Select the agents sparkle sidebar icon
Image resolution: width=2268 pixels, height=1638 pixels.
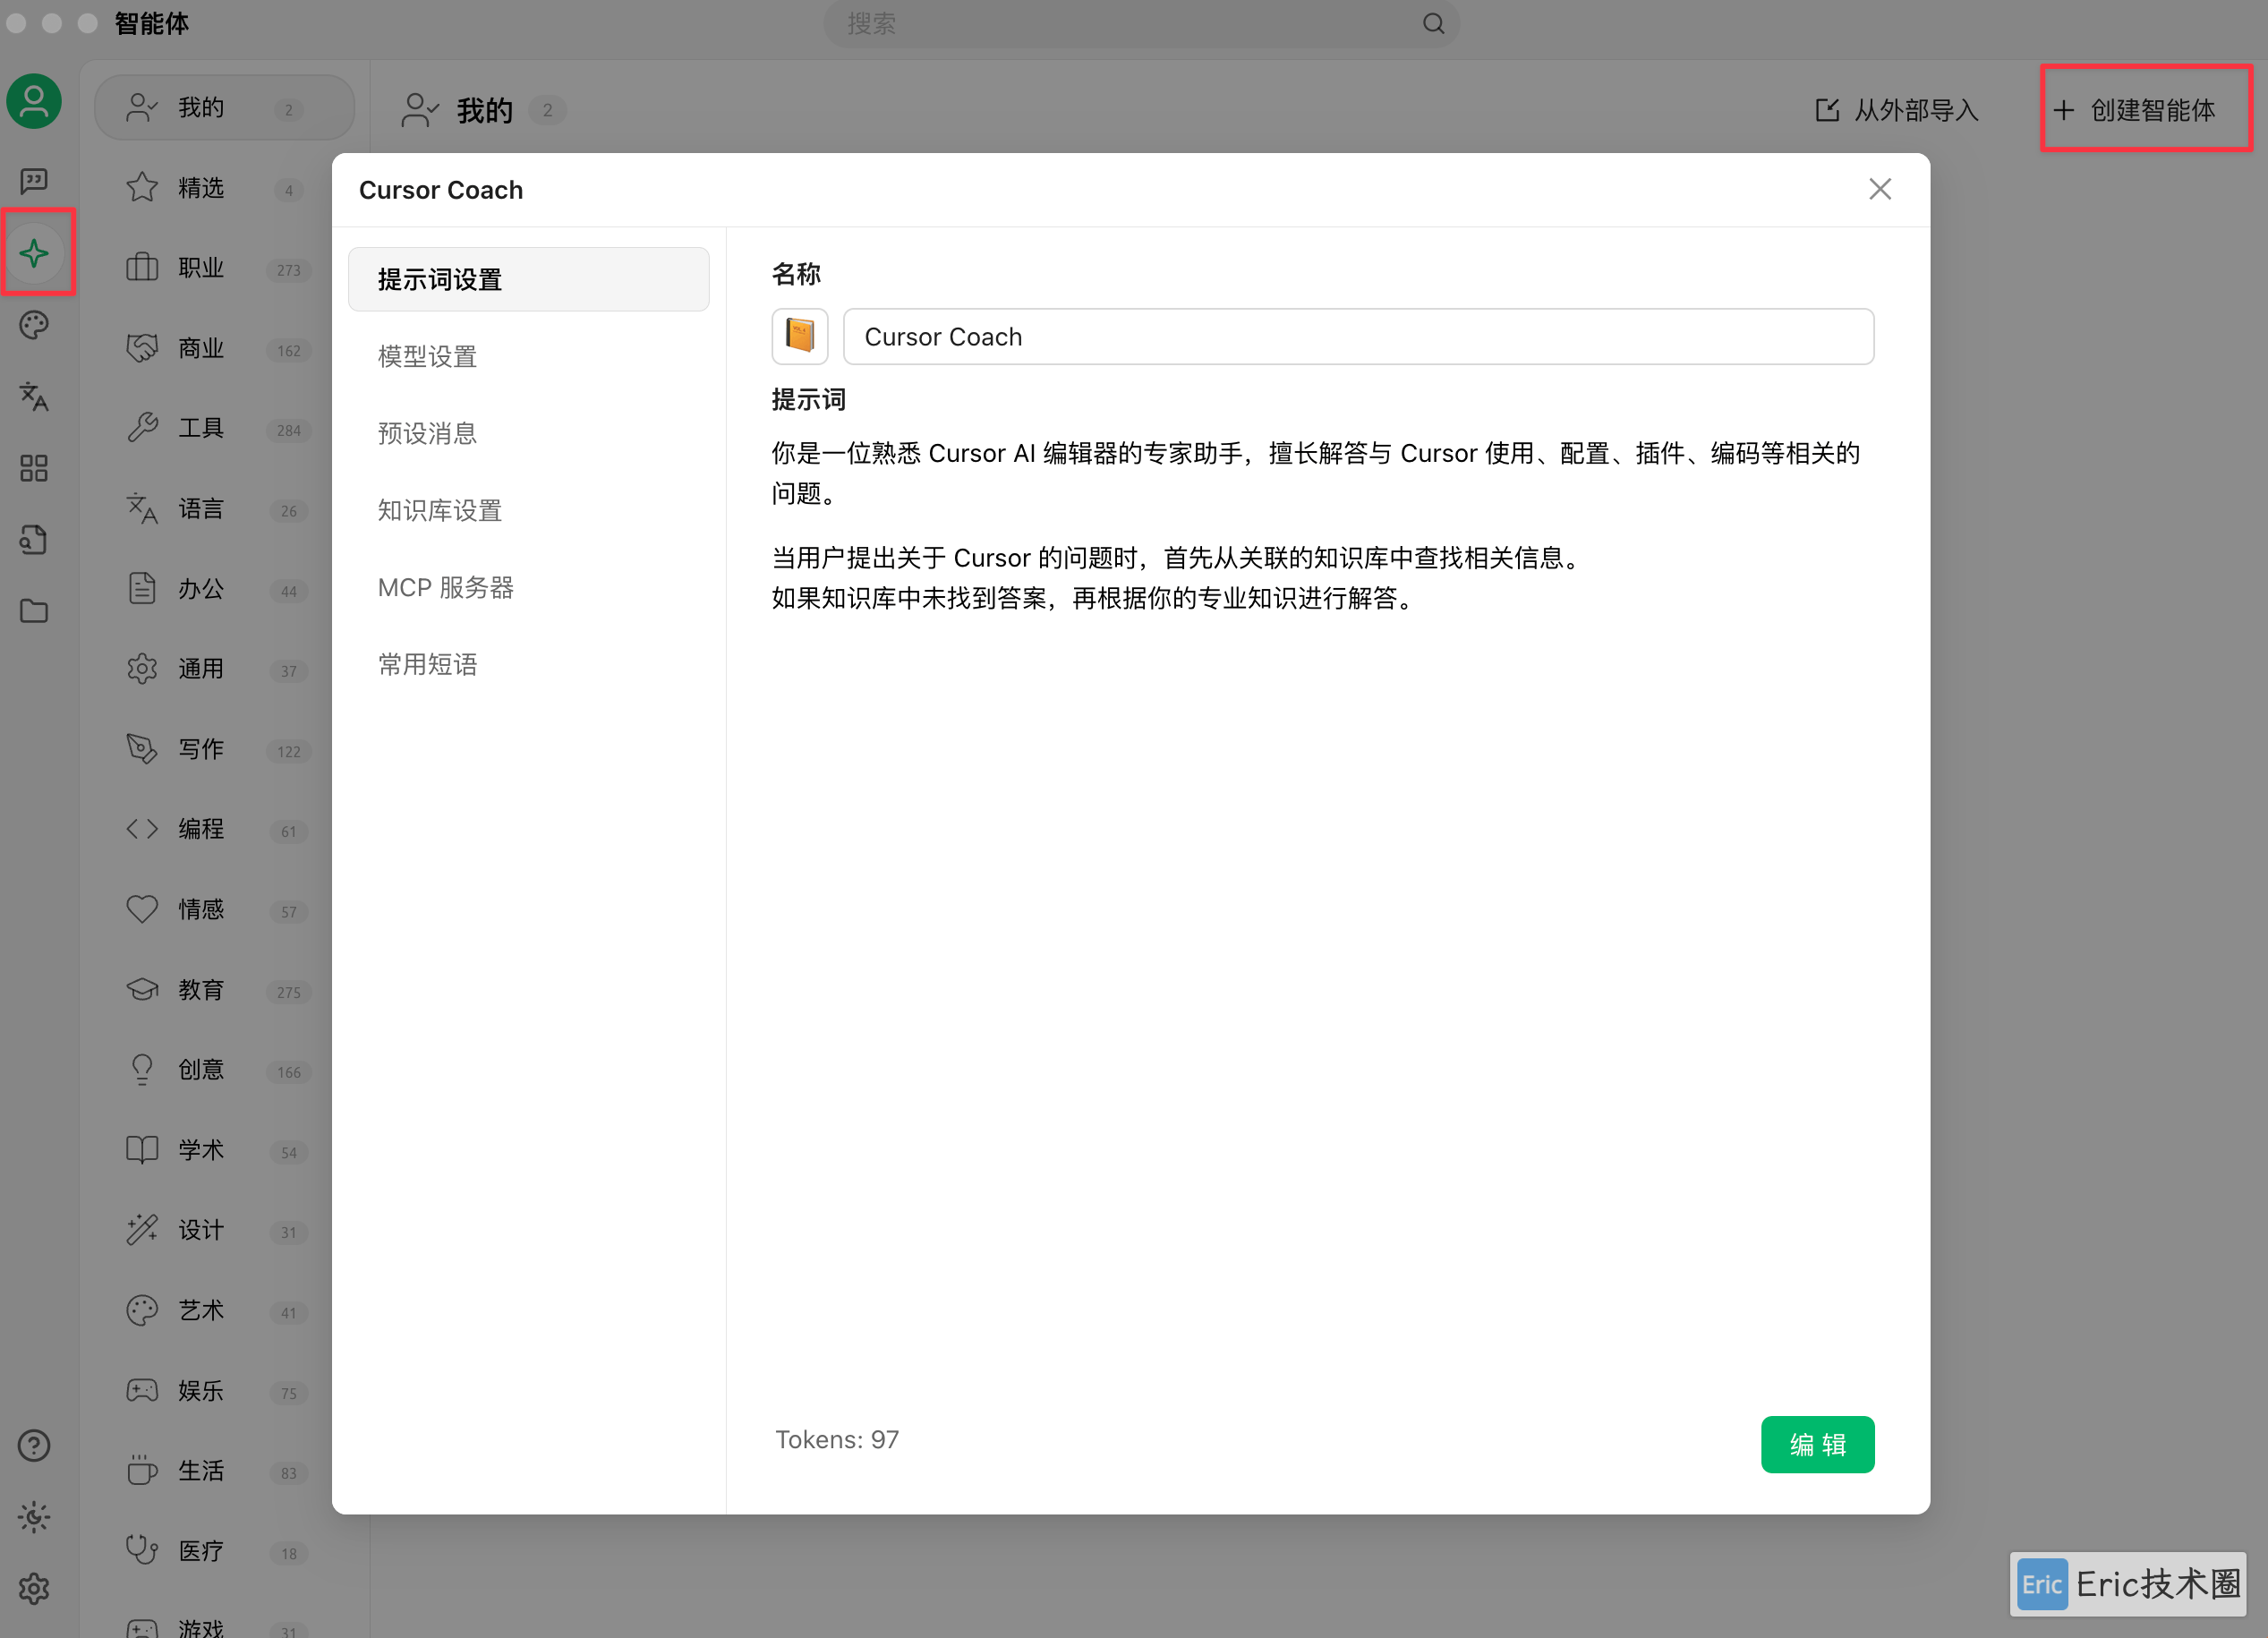point(34,253)
